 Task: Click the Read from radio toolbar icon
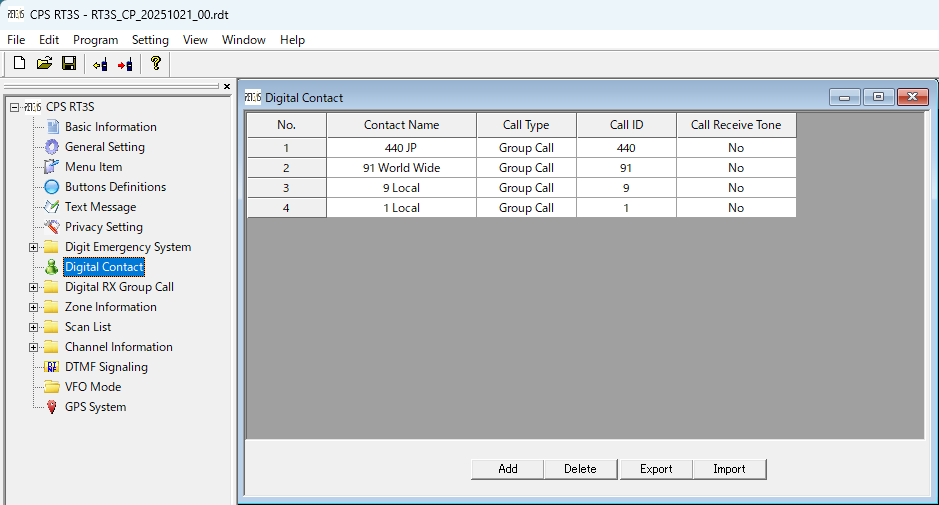[100, 64]
